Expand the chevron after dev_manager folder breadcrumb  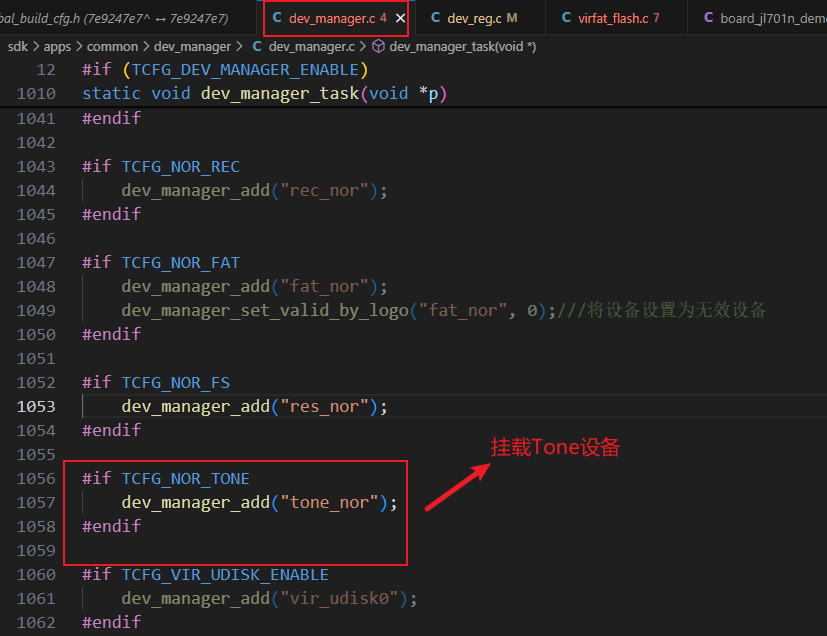click(x=239, y=46)
